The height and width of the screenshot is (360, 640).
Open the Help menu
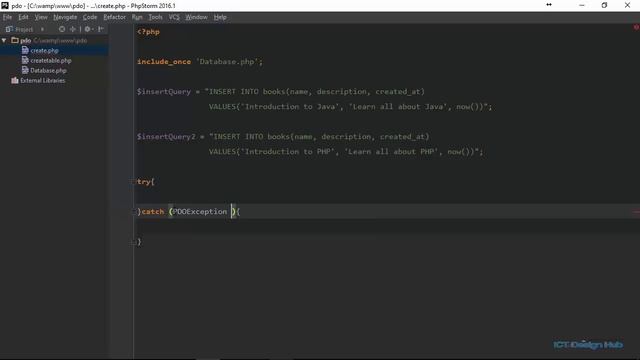(220, 17)
